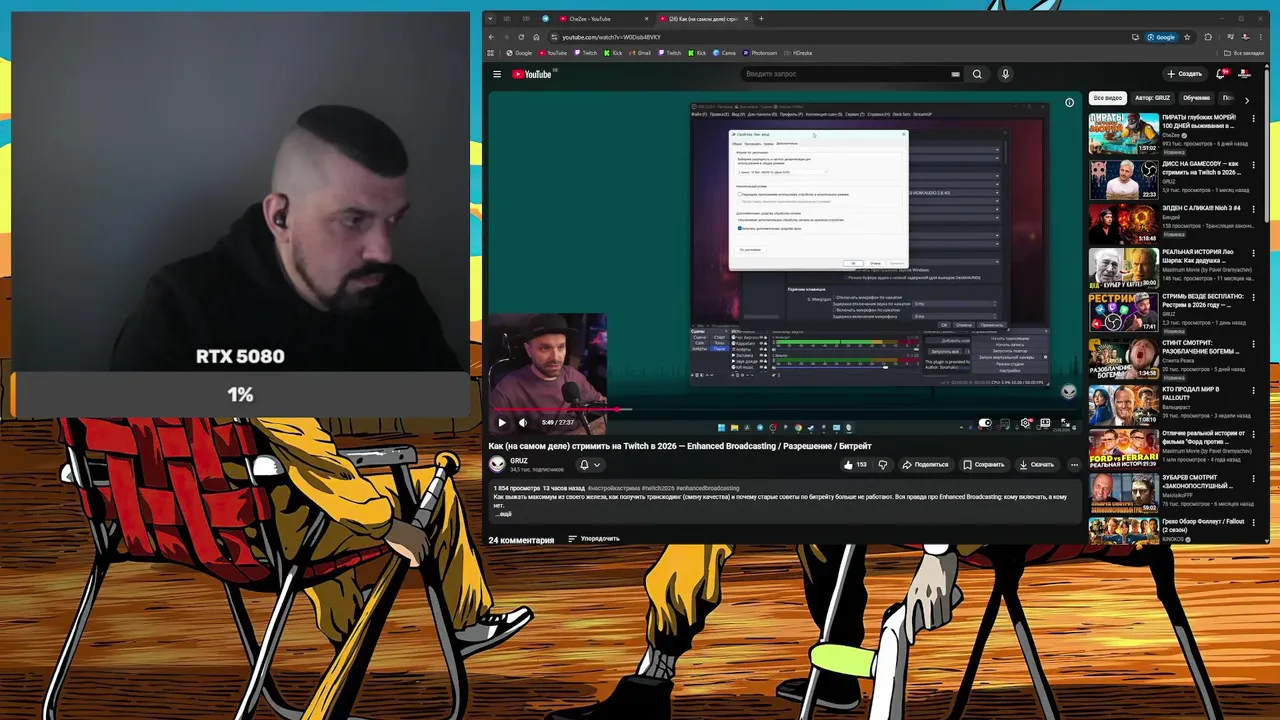Reload the page with browser refresh icon
This screenshot has width=1280, height=720.
[x=520, y=37]
